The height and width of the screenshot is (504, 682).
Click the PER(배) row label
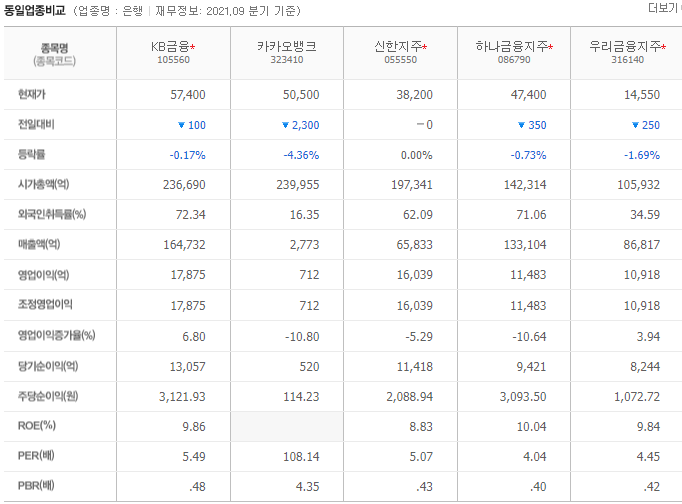(36, 456)
